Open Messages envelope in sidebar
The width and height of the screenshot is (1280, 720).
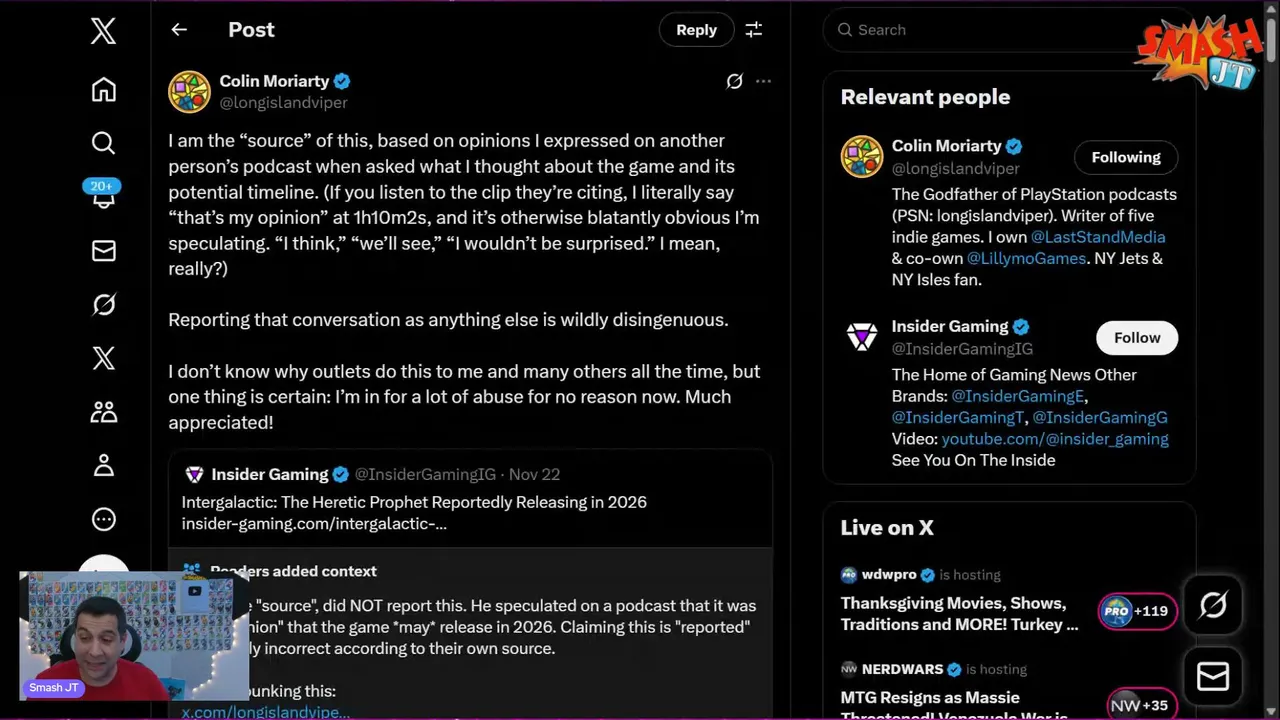(103, 251)
